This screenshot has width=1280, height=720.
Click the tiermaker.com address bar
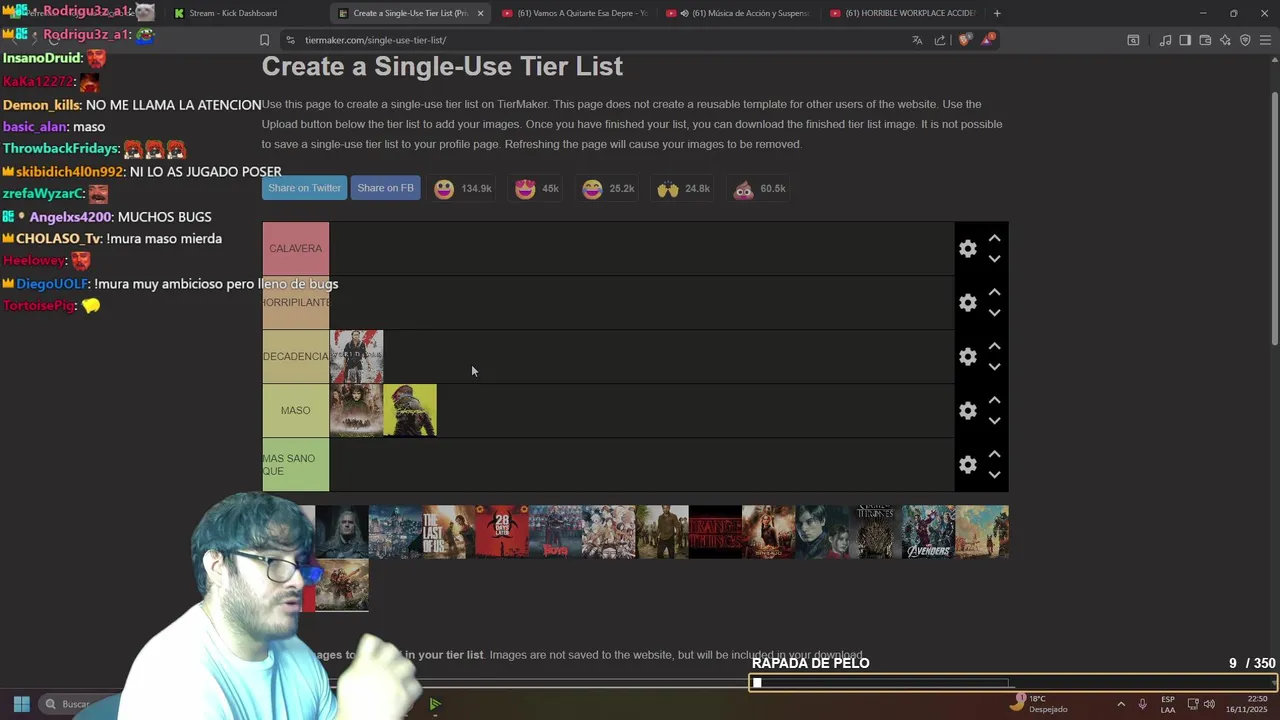[590, 40]
